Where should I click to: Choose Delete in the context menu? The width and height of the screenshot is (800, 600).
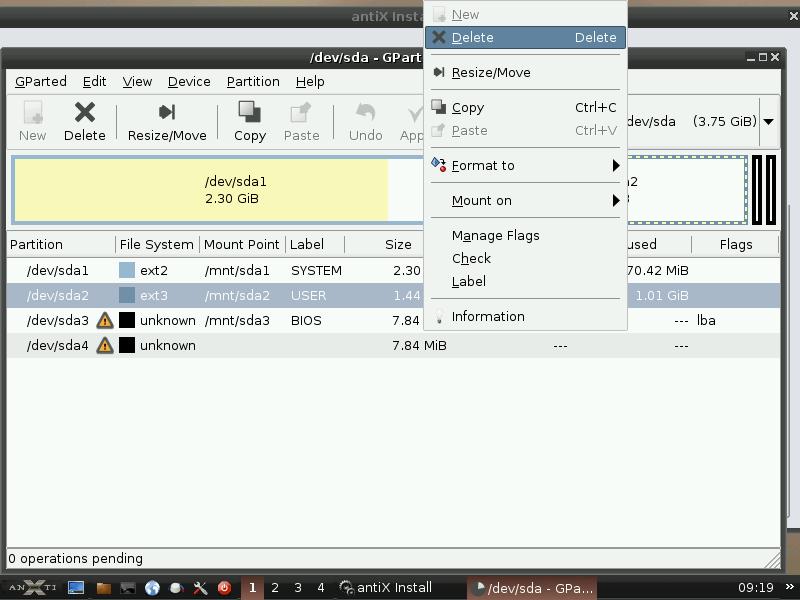pyautogui.click(x=525, y=38)
